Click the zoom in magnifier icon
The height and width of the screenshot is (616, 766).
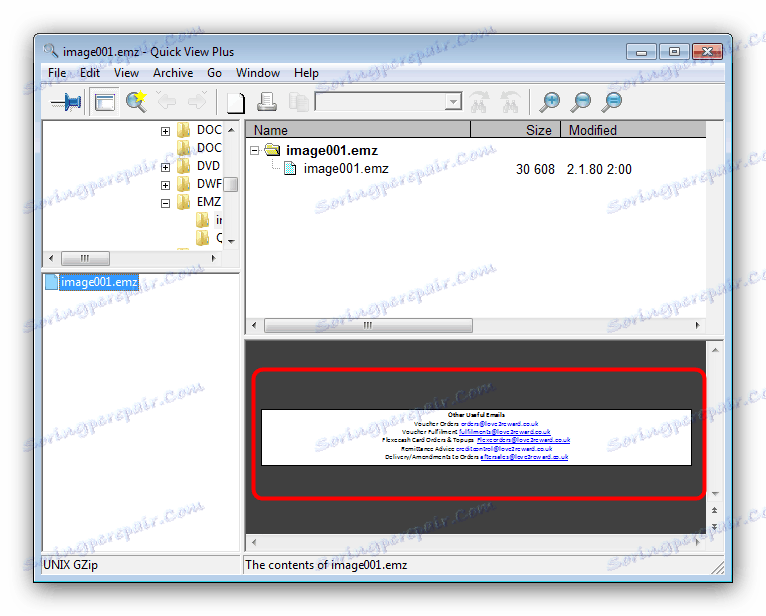coord(550,102)
